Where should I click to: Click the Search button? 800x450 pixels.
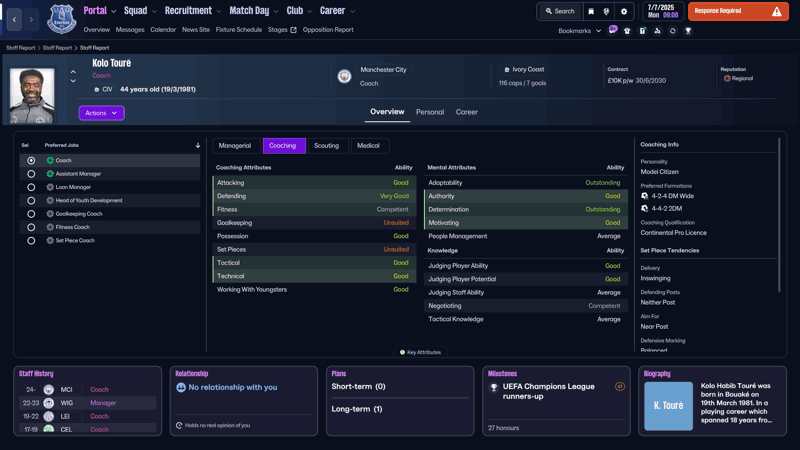pyautogui.click(x=560, y=11)
